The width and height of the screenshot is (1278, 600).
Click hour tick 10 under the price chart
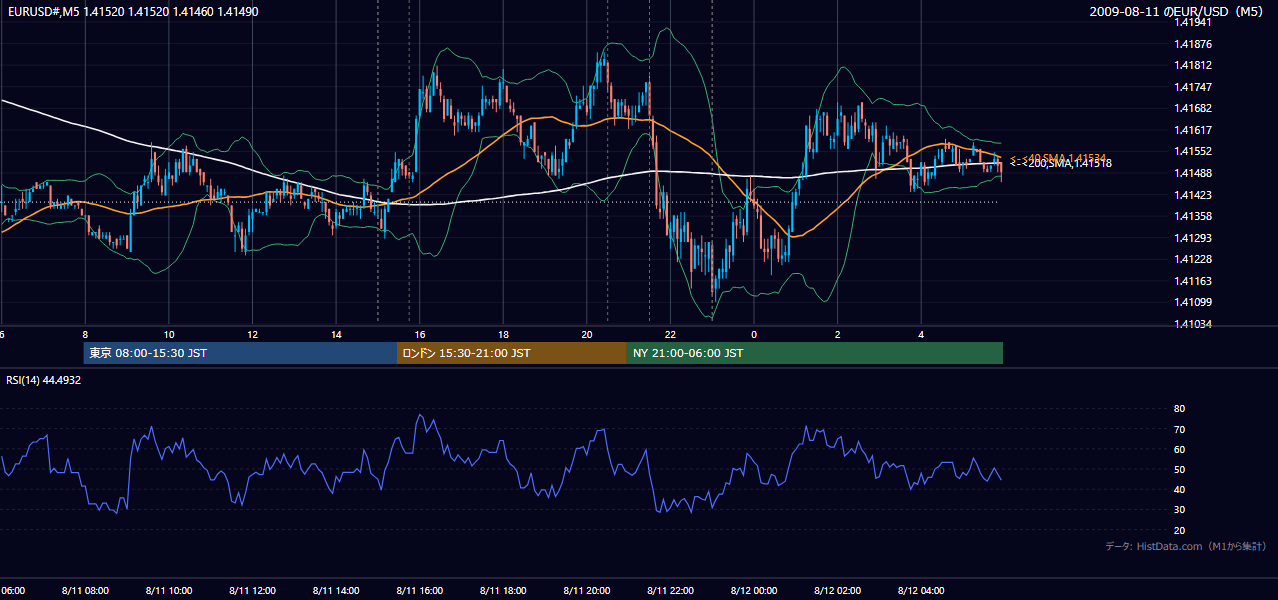click(169, 334)
